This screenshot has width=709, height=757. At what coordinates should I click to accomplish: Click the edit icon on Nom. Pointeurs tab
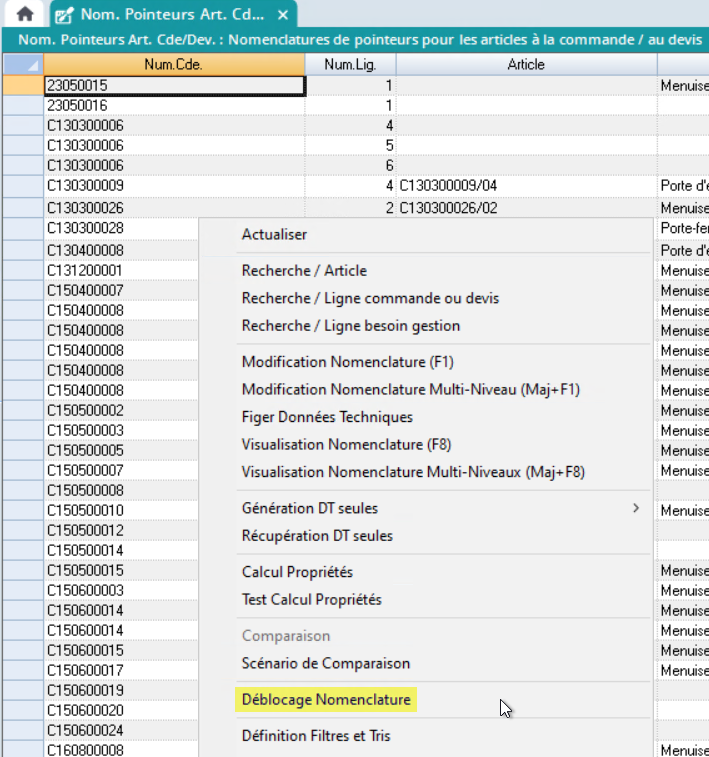pyautogui.click(x=64, y=15)
